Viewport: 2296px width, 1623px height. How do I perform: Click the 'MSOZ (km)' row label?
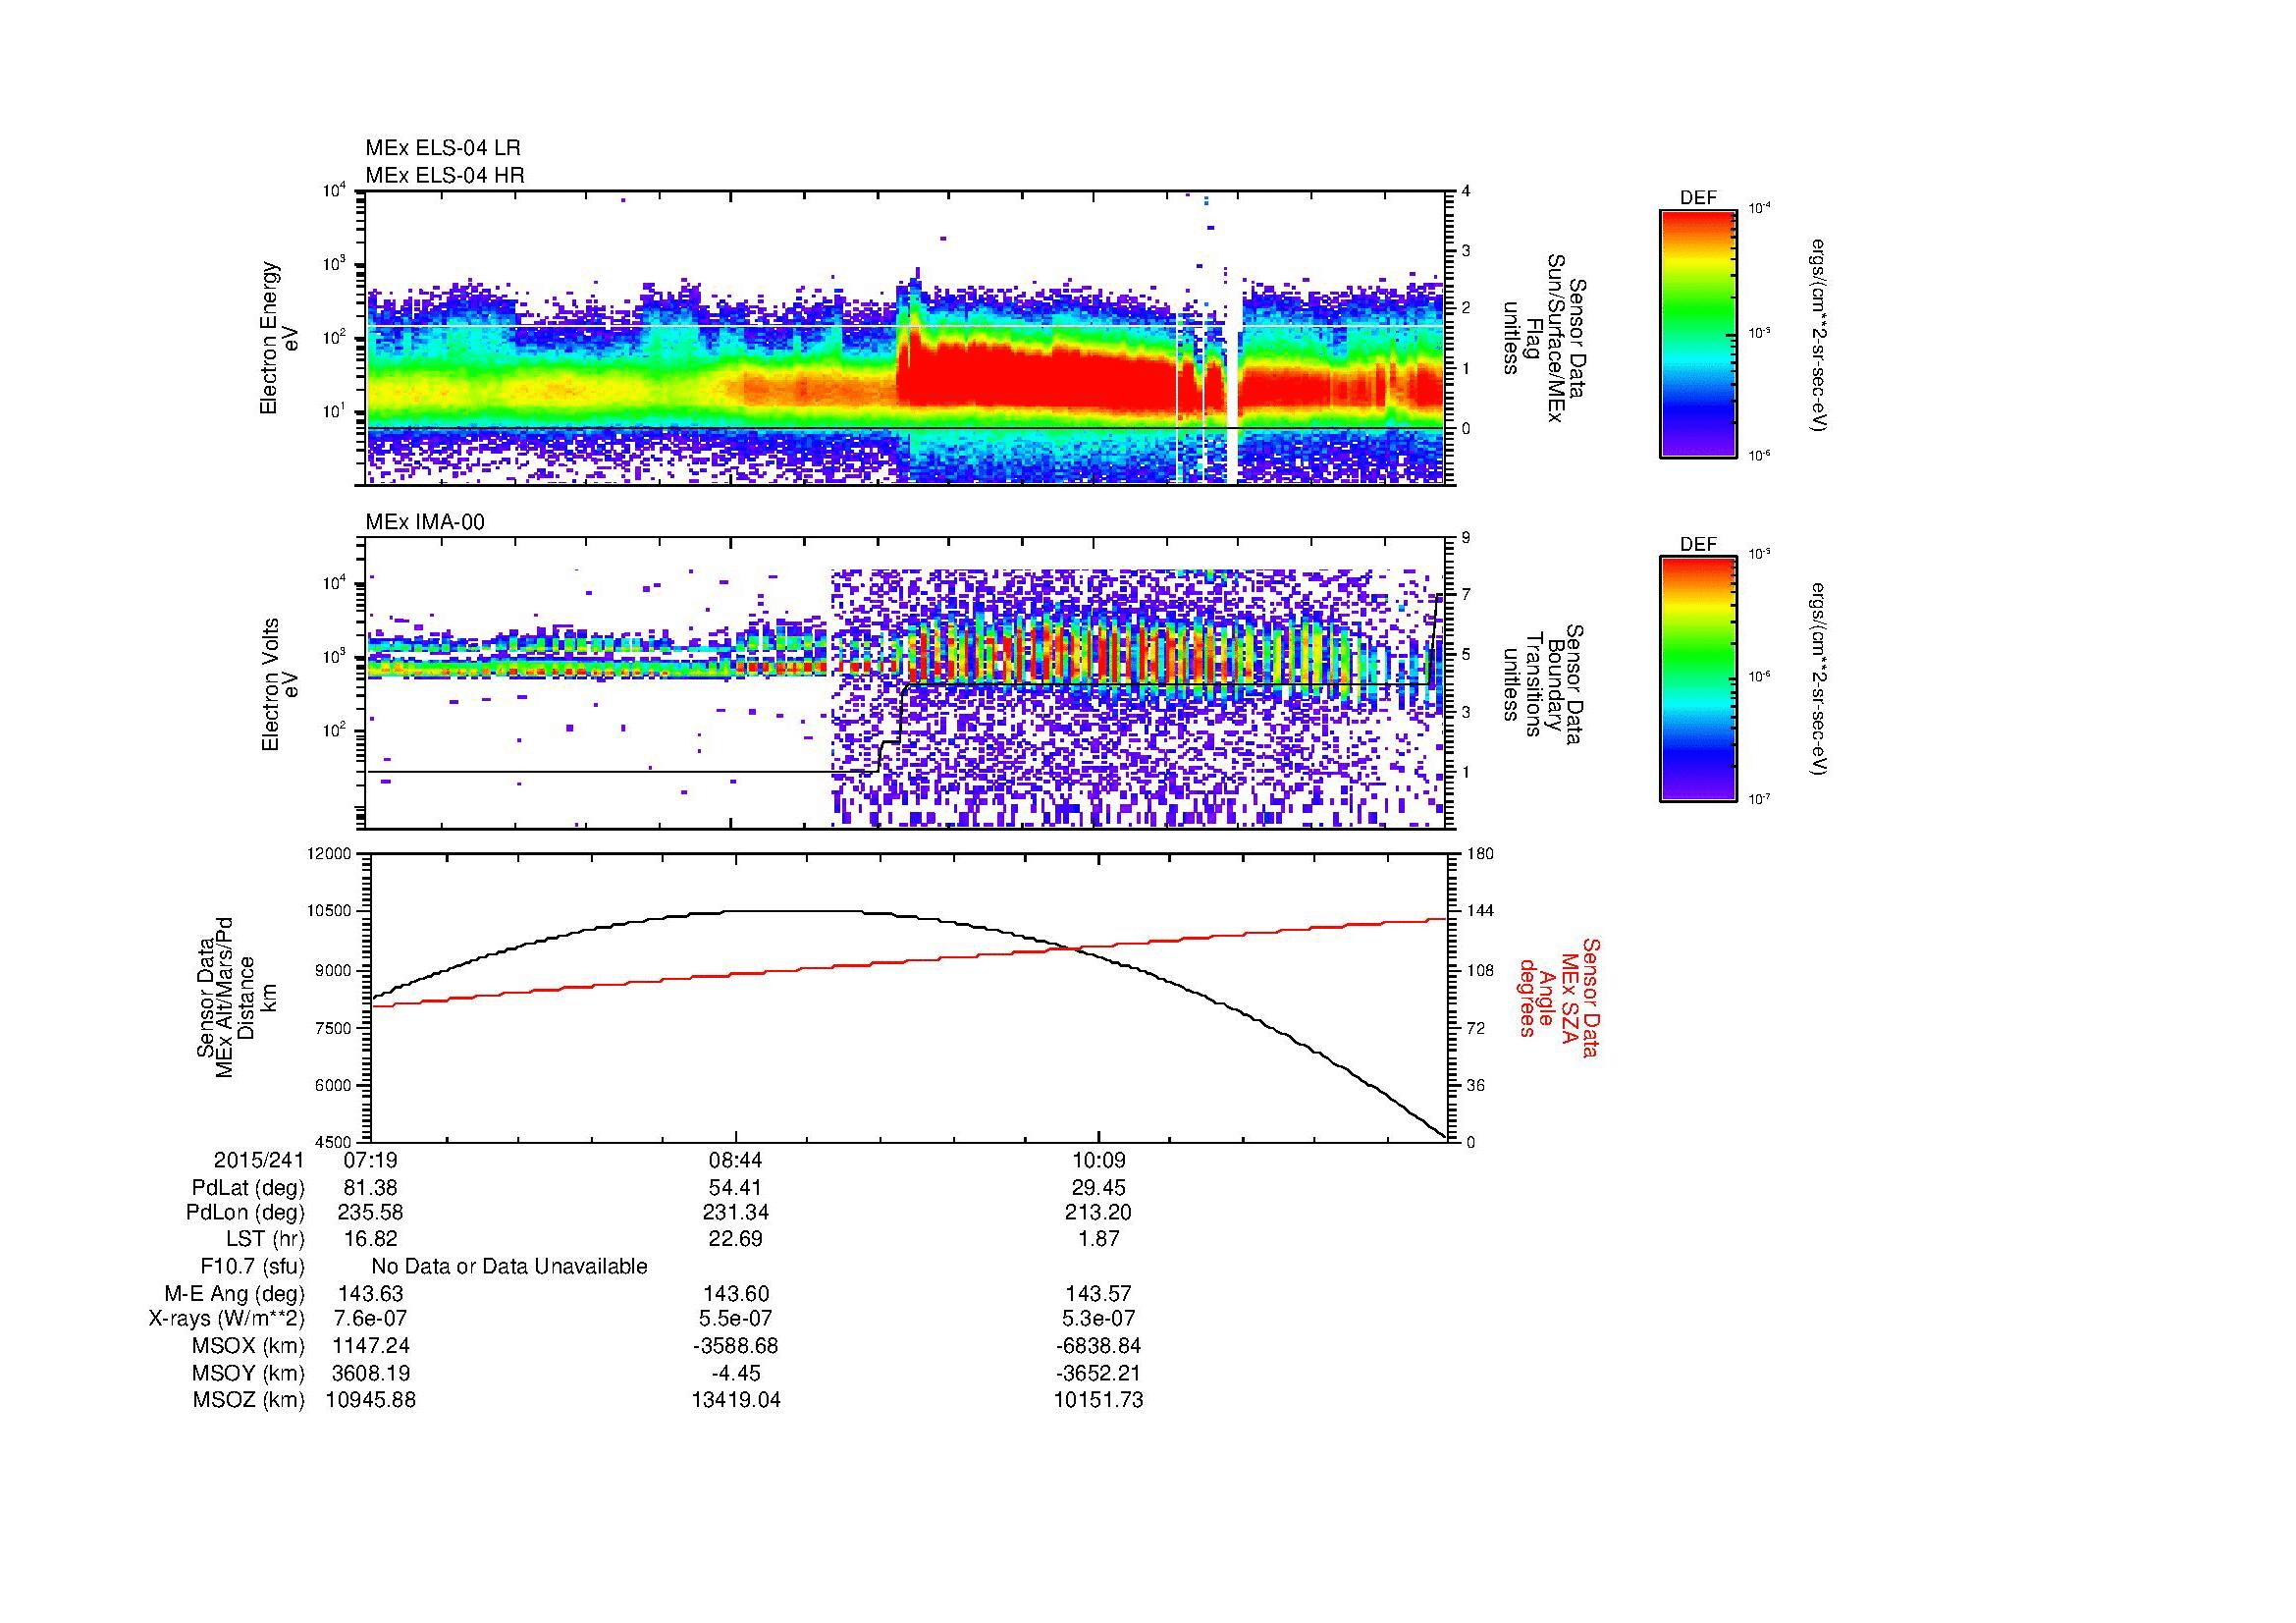(248, 1400)
